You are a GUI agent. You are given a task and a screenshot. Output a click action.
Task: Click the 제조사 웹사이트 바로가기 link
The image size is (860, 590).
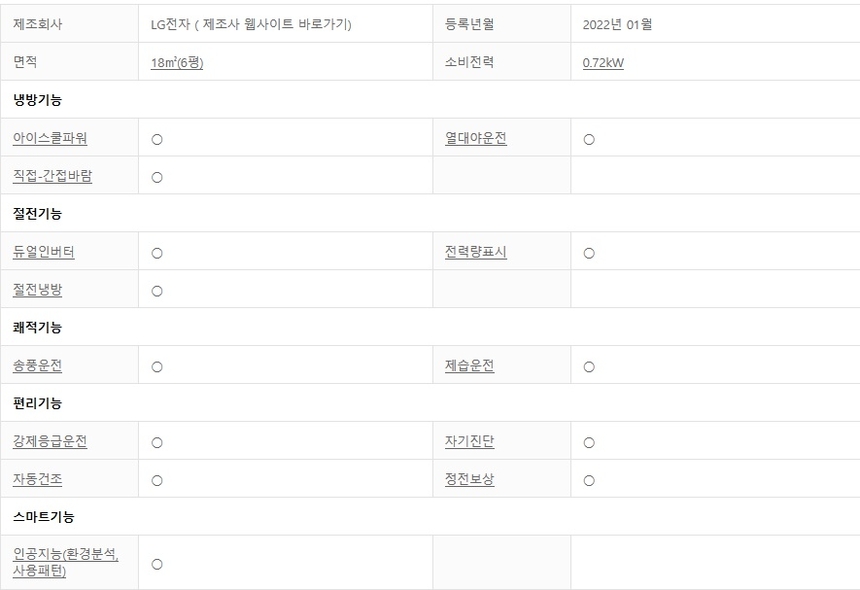coord(271,25)
